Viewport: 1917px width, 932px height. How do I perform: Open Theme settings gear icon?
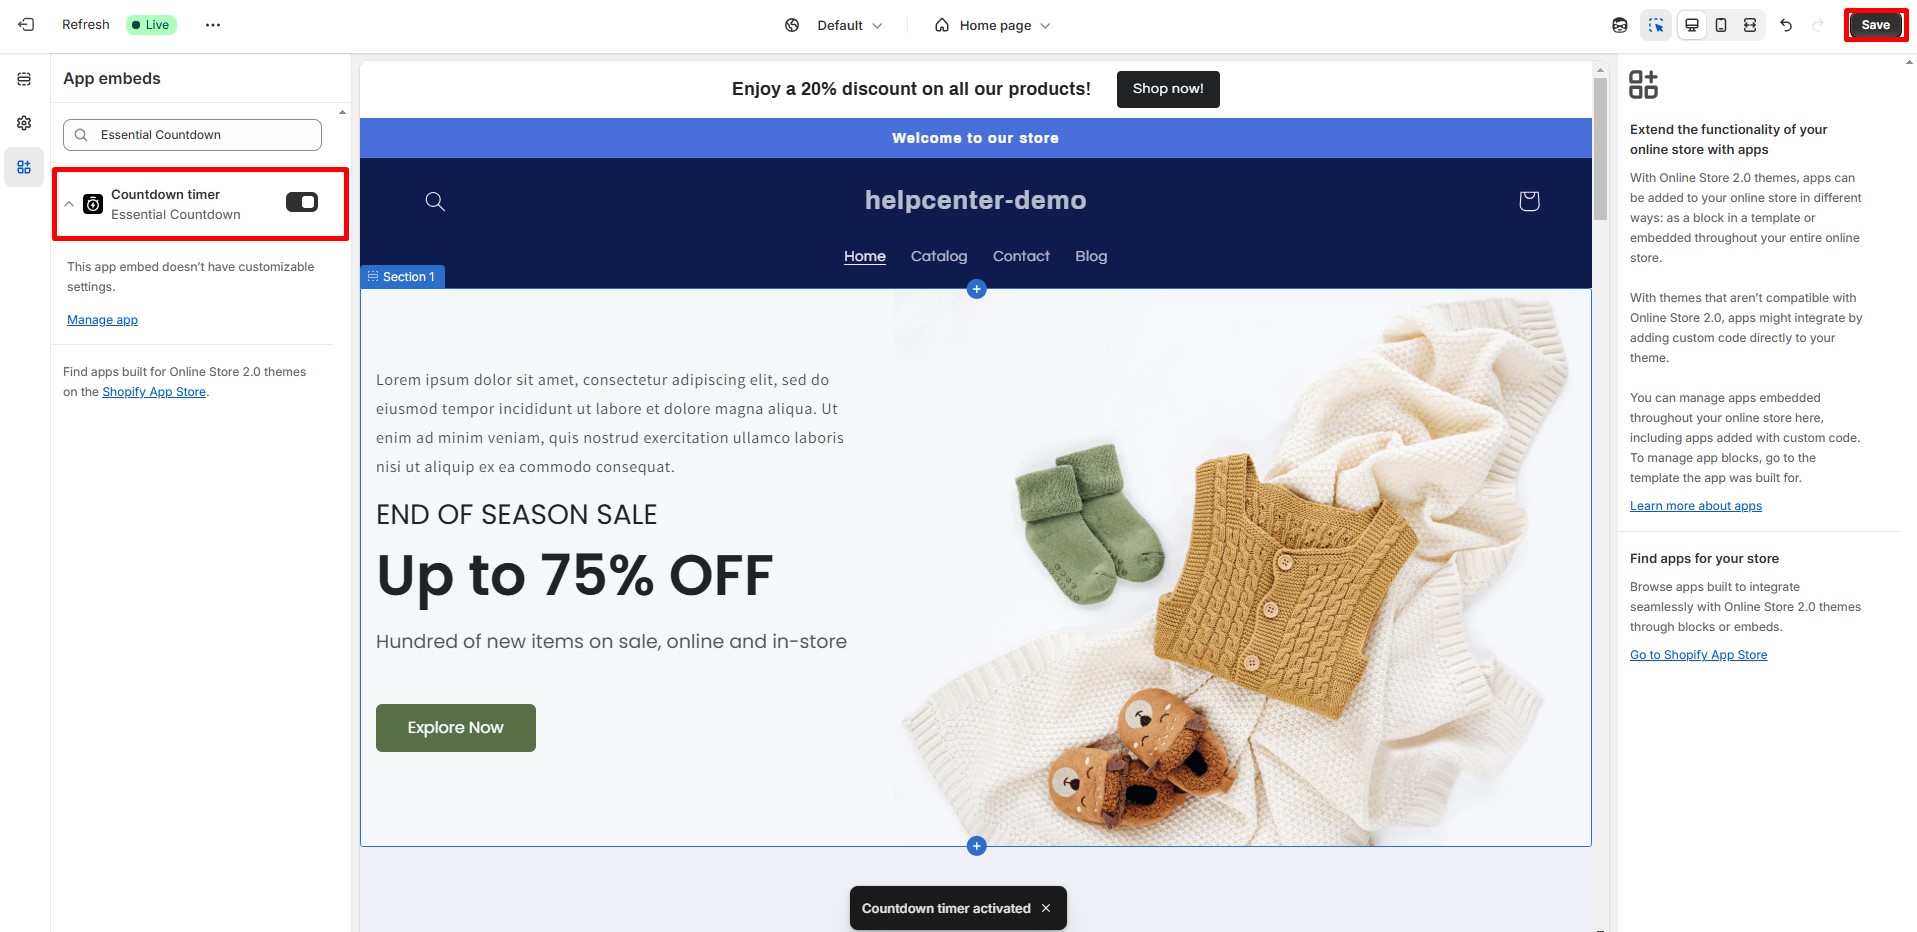point(24,123)
